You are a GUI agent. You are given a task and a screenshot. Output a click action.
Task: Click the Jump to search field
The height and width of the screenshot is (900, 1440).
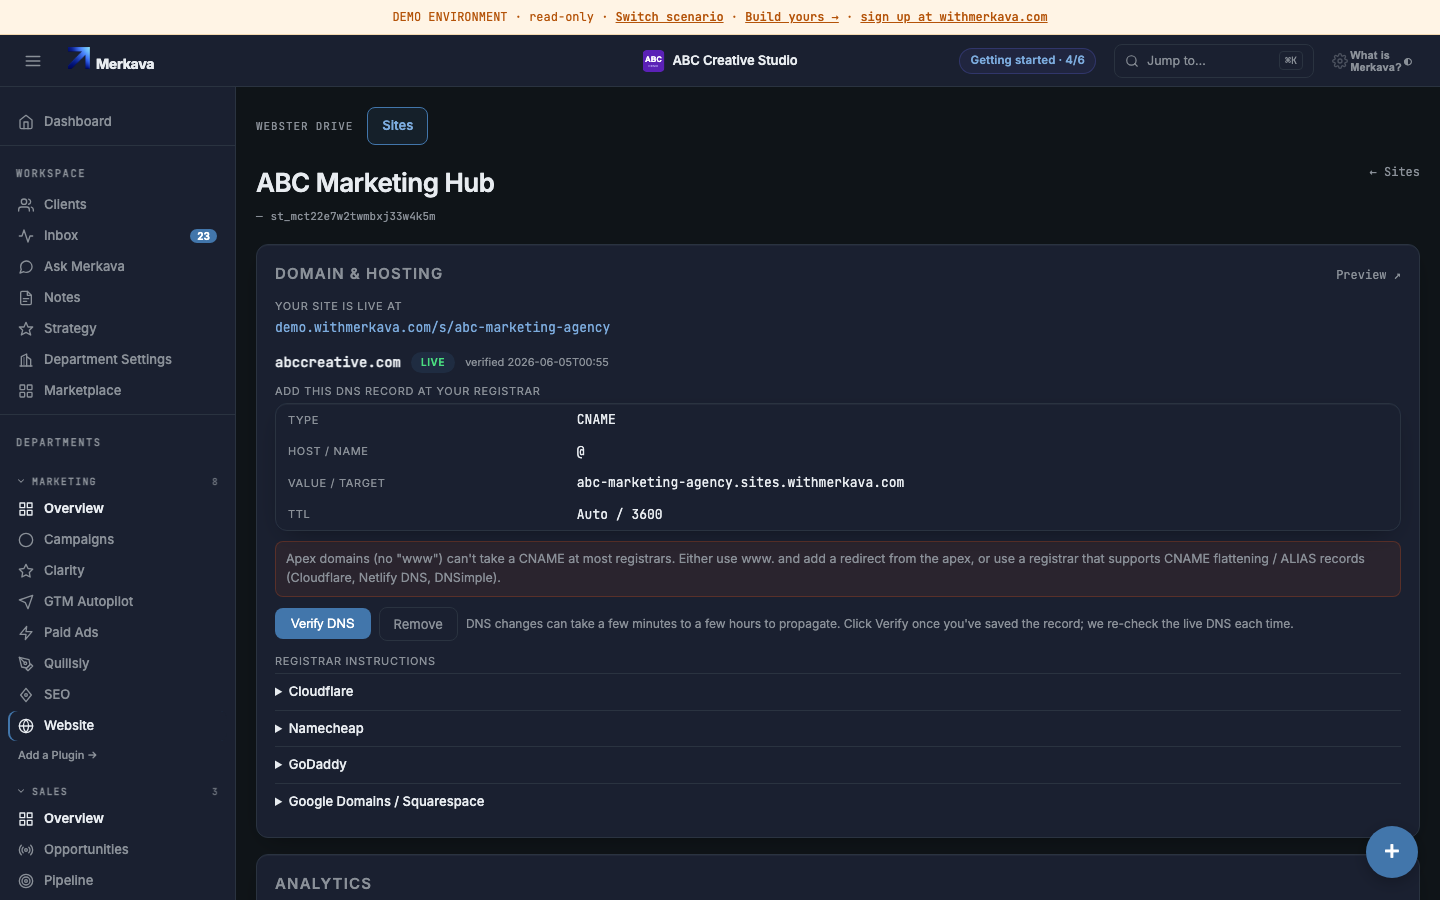[x=1213, y=61]
